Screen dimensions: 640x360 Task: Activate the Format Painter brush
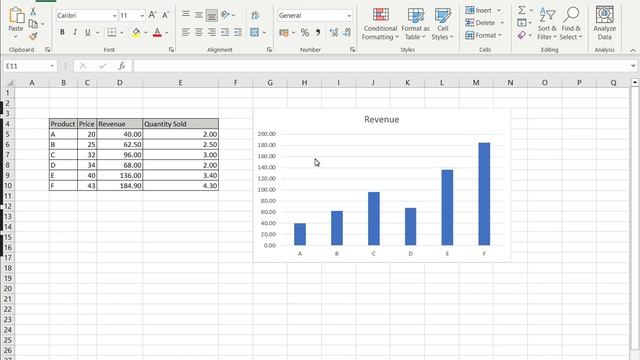33,36
